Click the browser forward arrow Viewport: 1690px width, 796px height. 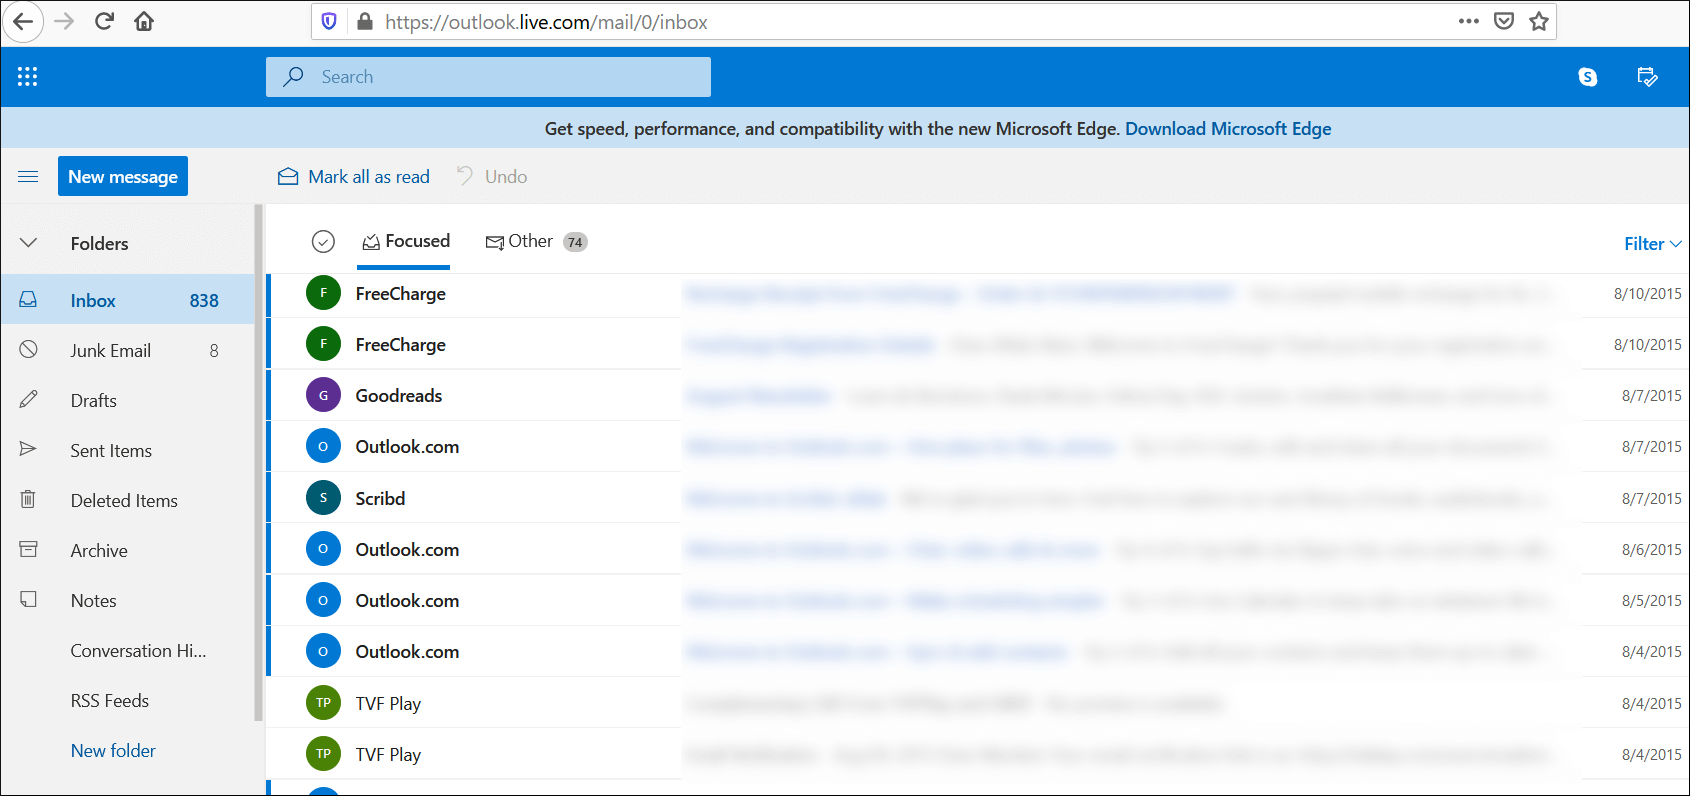pos(64,22)
